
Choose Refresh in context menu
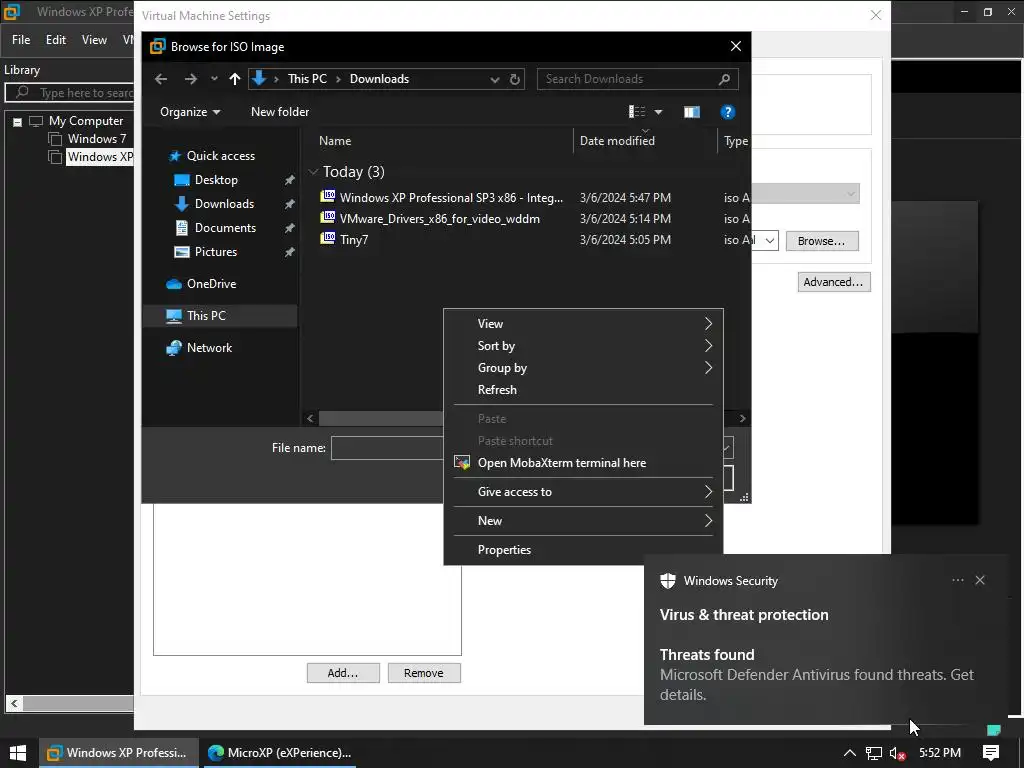(x=583, y=390)
